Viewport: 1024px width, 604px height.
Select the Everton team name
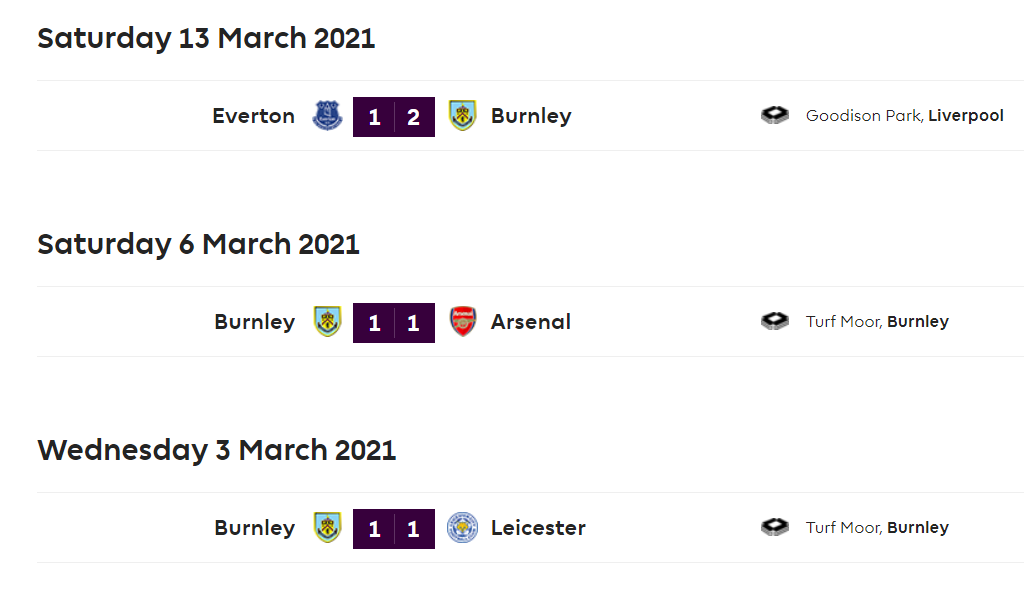(253, 116)
